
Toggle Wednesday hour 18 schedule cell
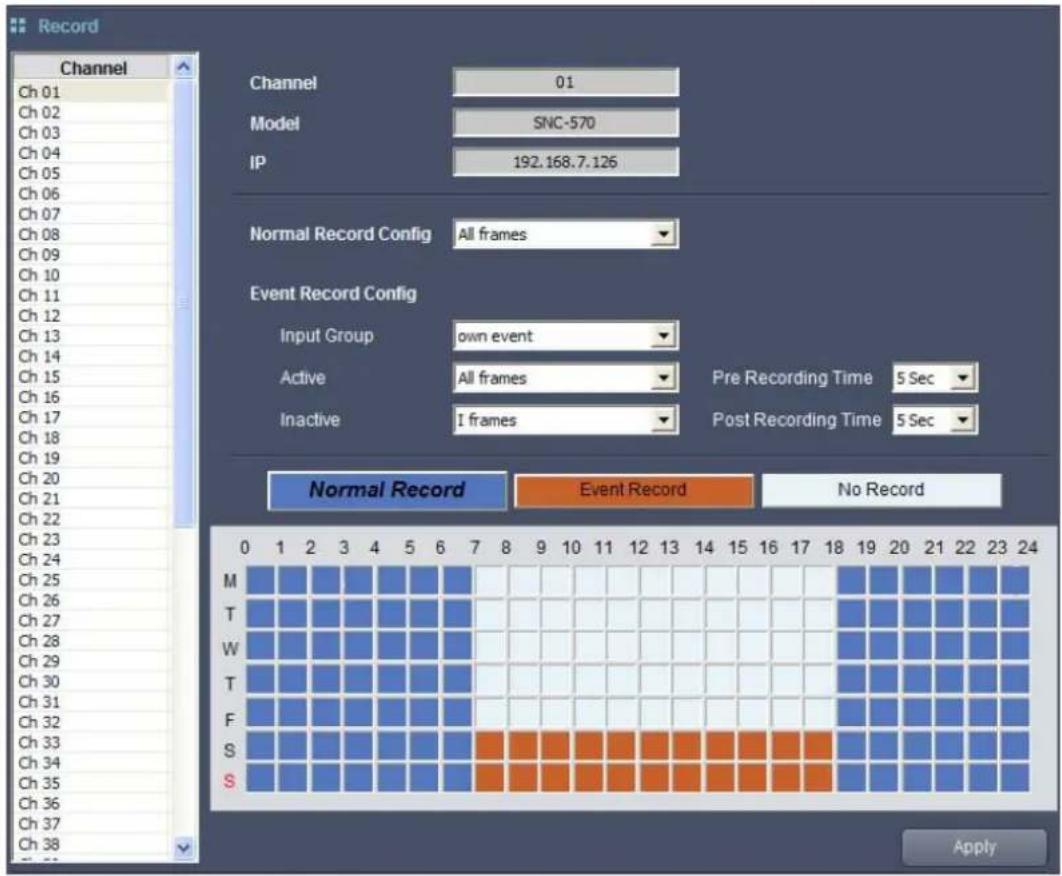point(851,646)
